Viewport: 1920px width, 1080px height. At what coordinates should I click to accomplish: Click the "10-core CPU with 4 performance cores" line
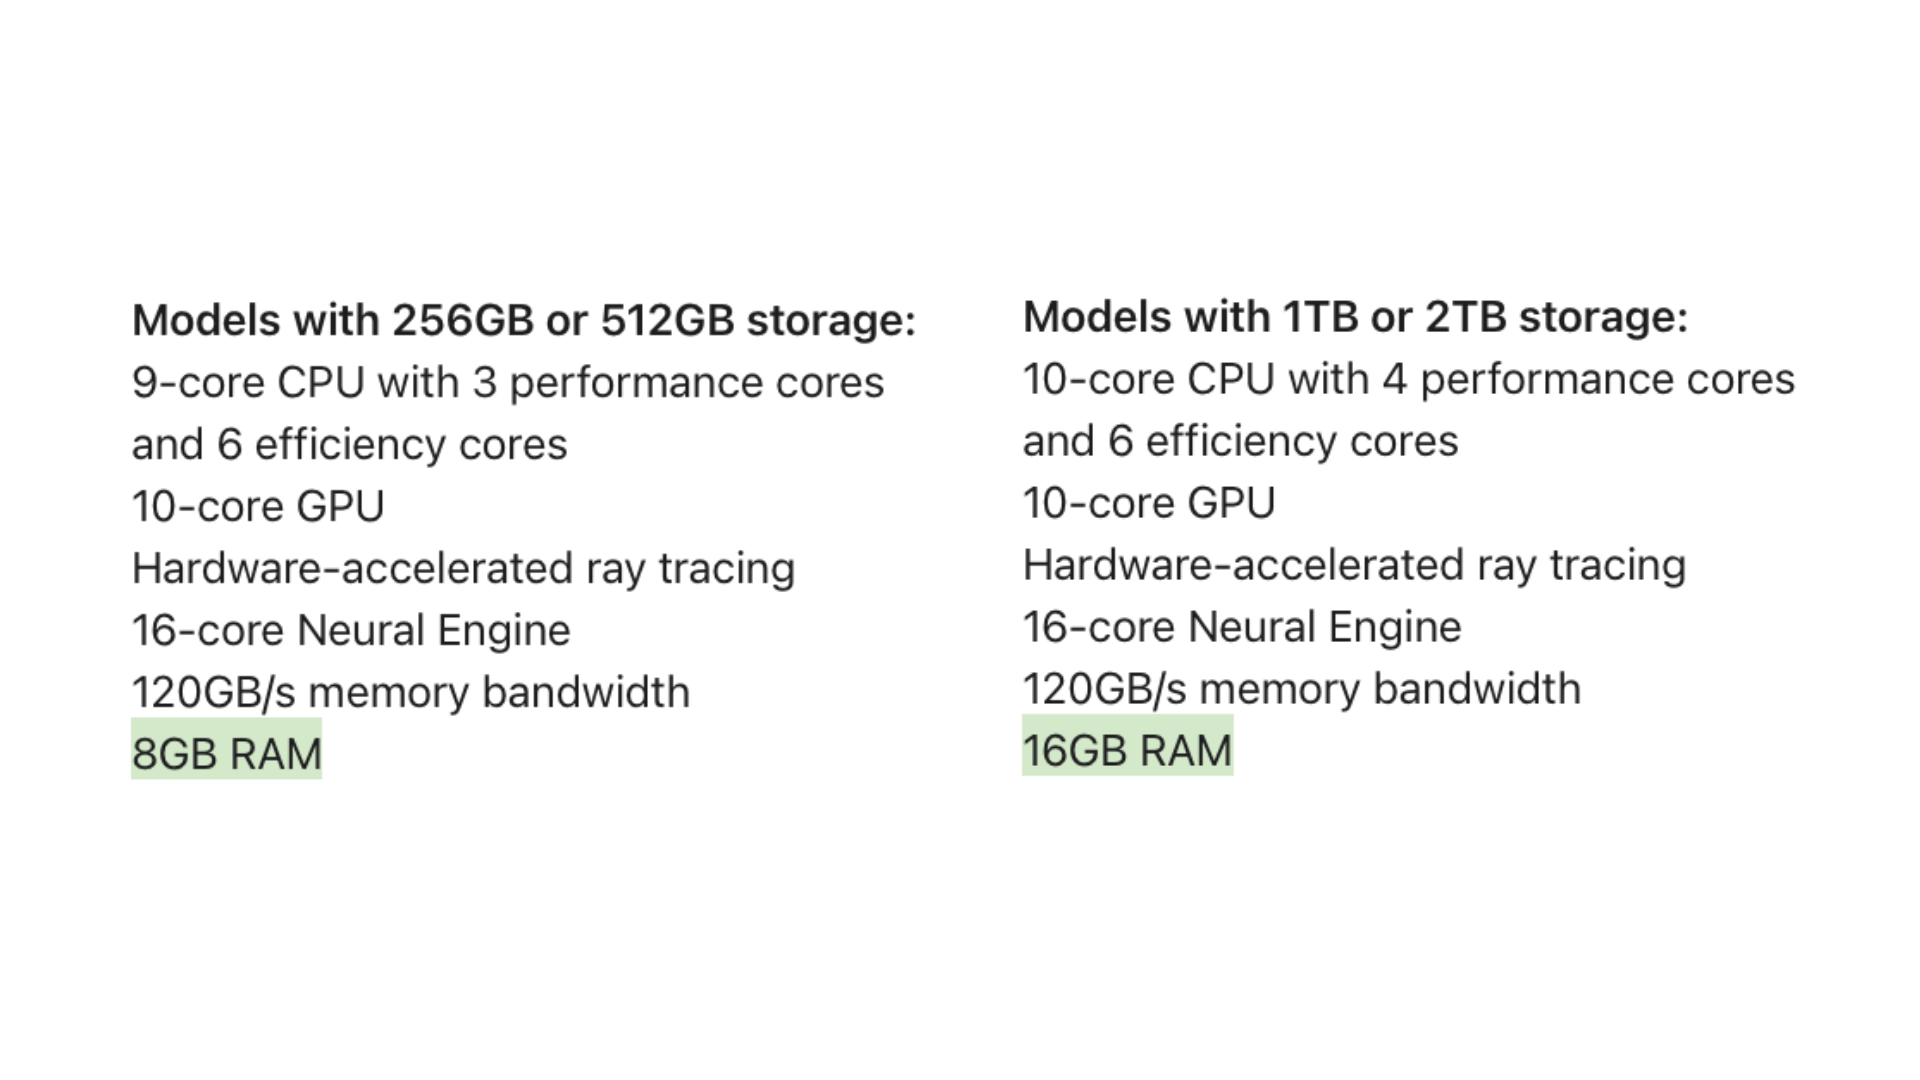pyautogui.click(x=1408, y=380)
